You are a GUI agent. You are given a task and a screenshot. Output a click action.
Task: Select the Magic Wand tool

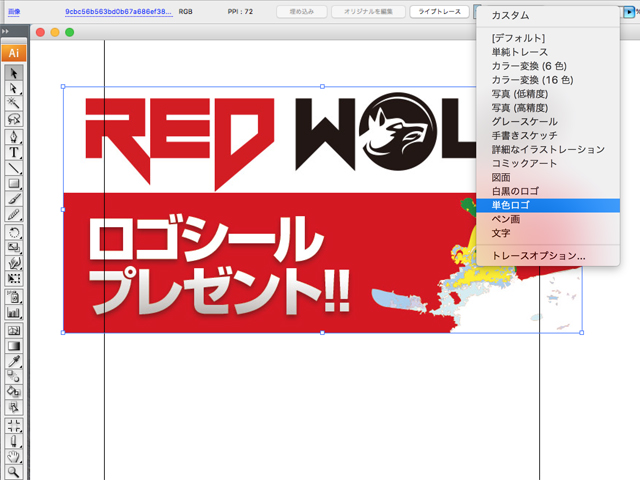pyautogui.click(x=14, y=103)
